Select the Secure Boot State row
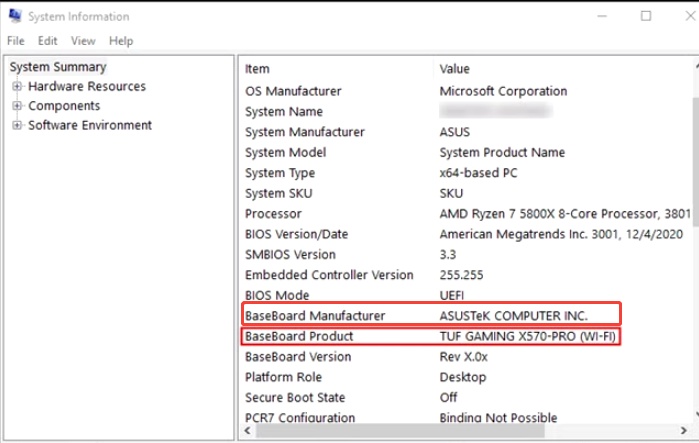 pos(467,398)
